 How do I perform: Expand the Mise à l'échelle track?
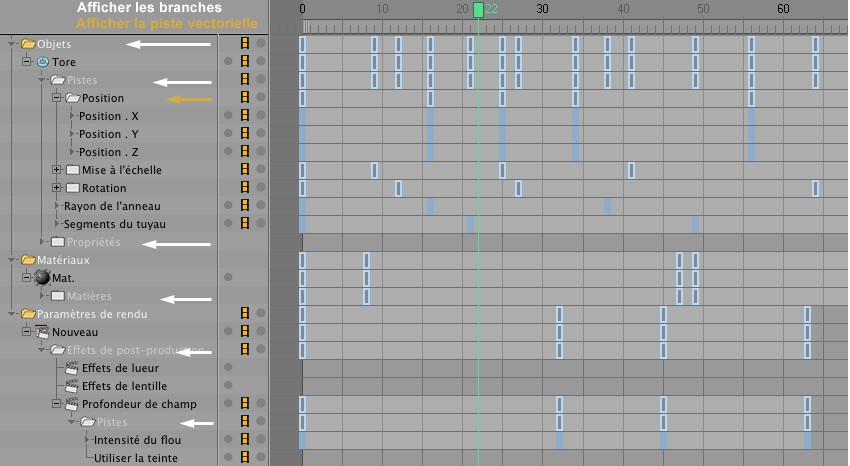(x=57, y=170)
